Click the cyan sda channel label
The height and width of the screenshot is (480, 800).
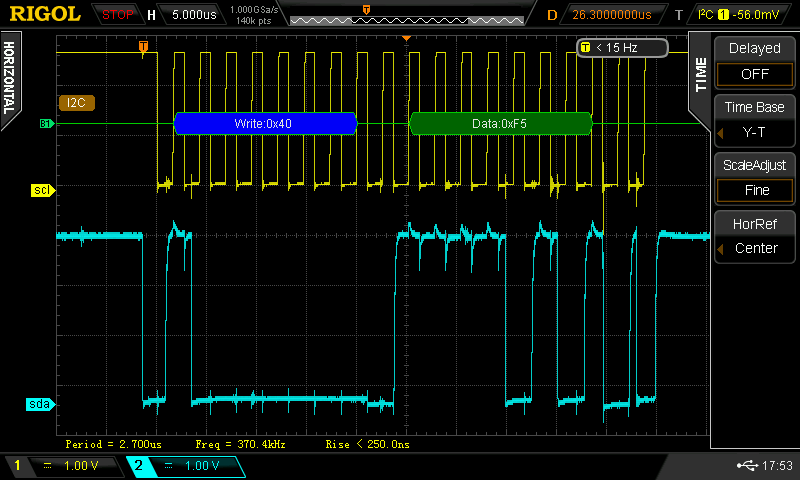coord(40,404)
